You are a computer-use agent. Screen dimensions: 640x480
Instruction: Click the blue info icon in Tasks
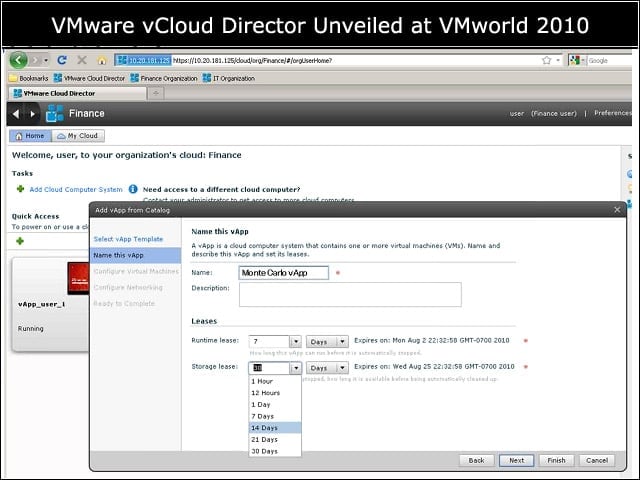point(133,189)
